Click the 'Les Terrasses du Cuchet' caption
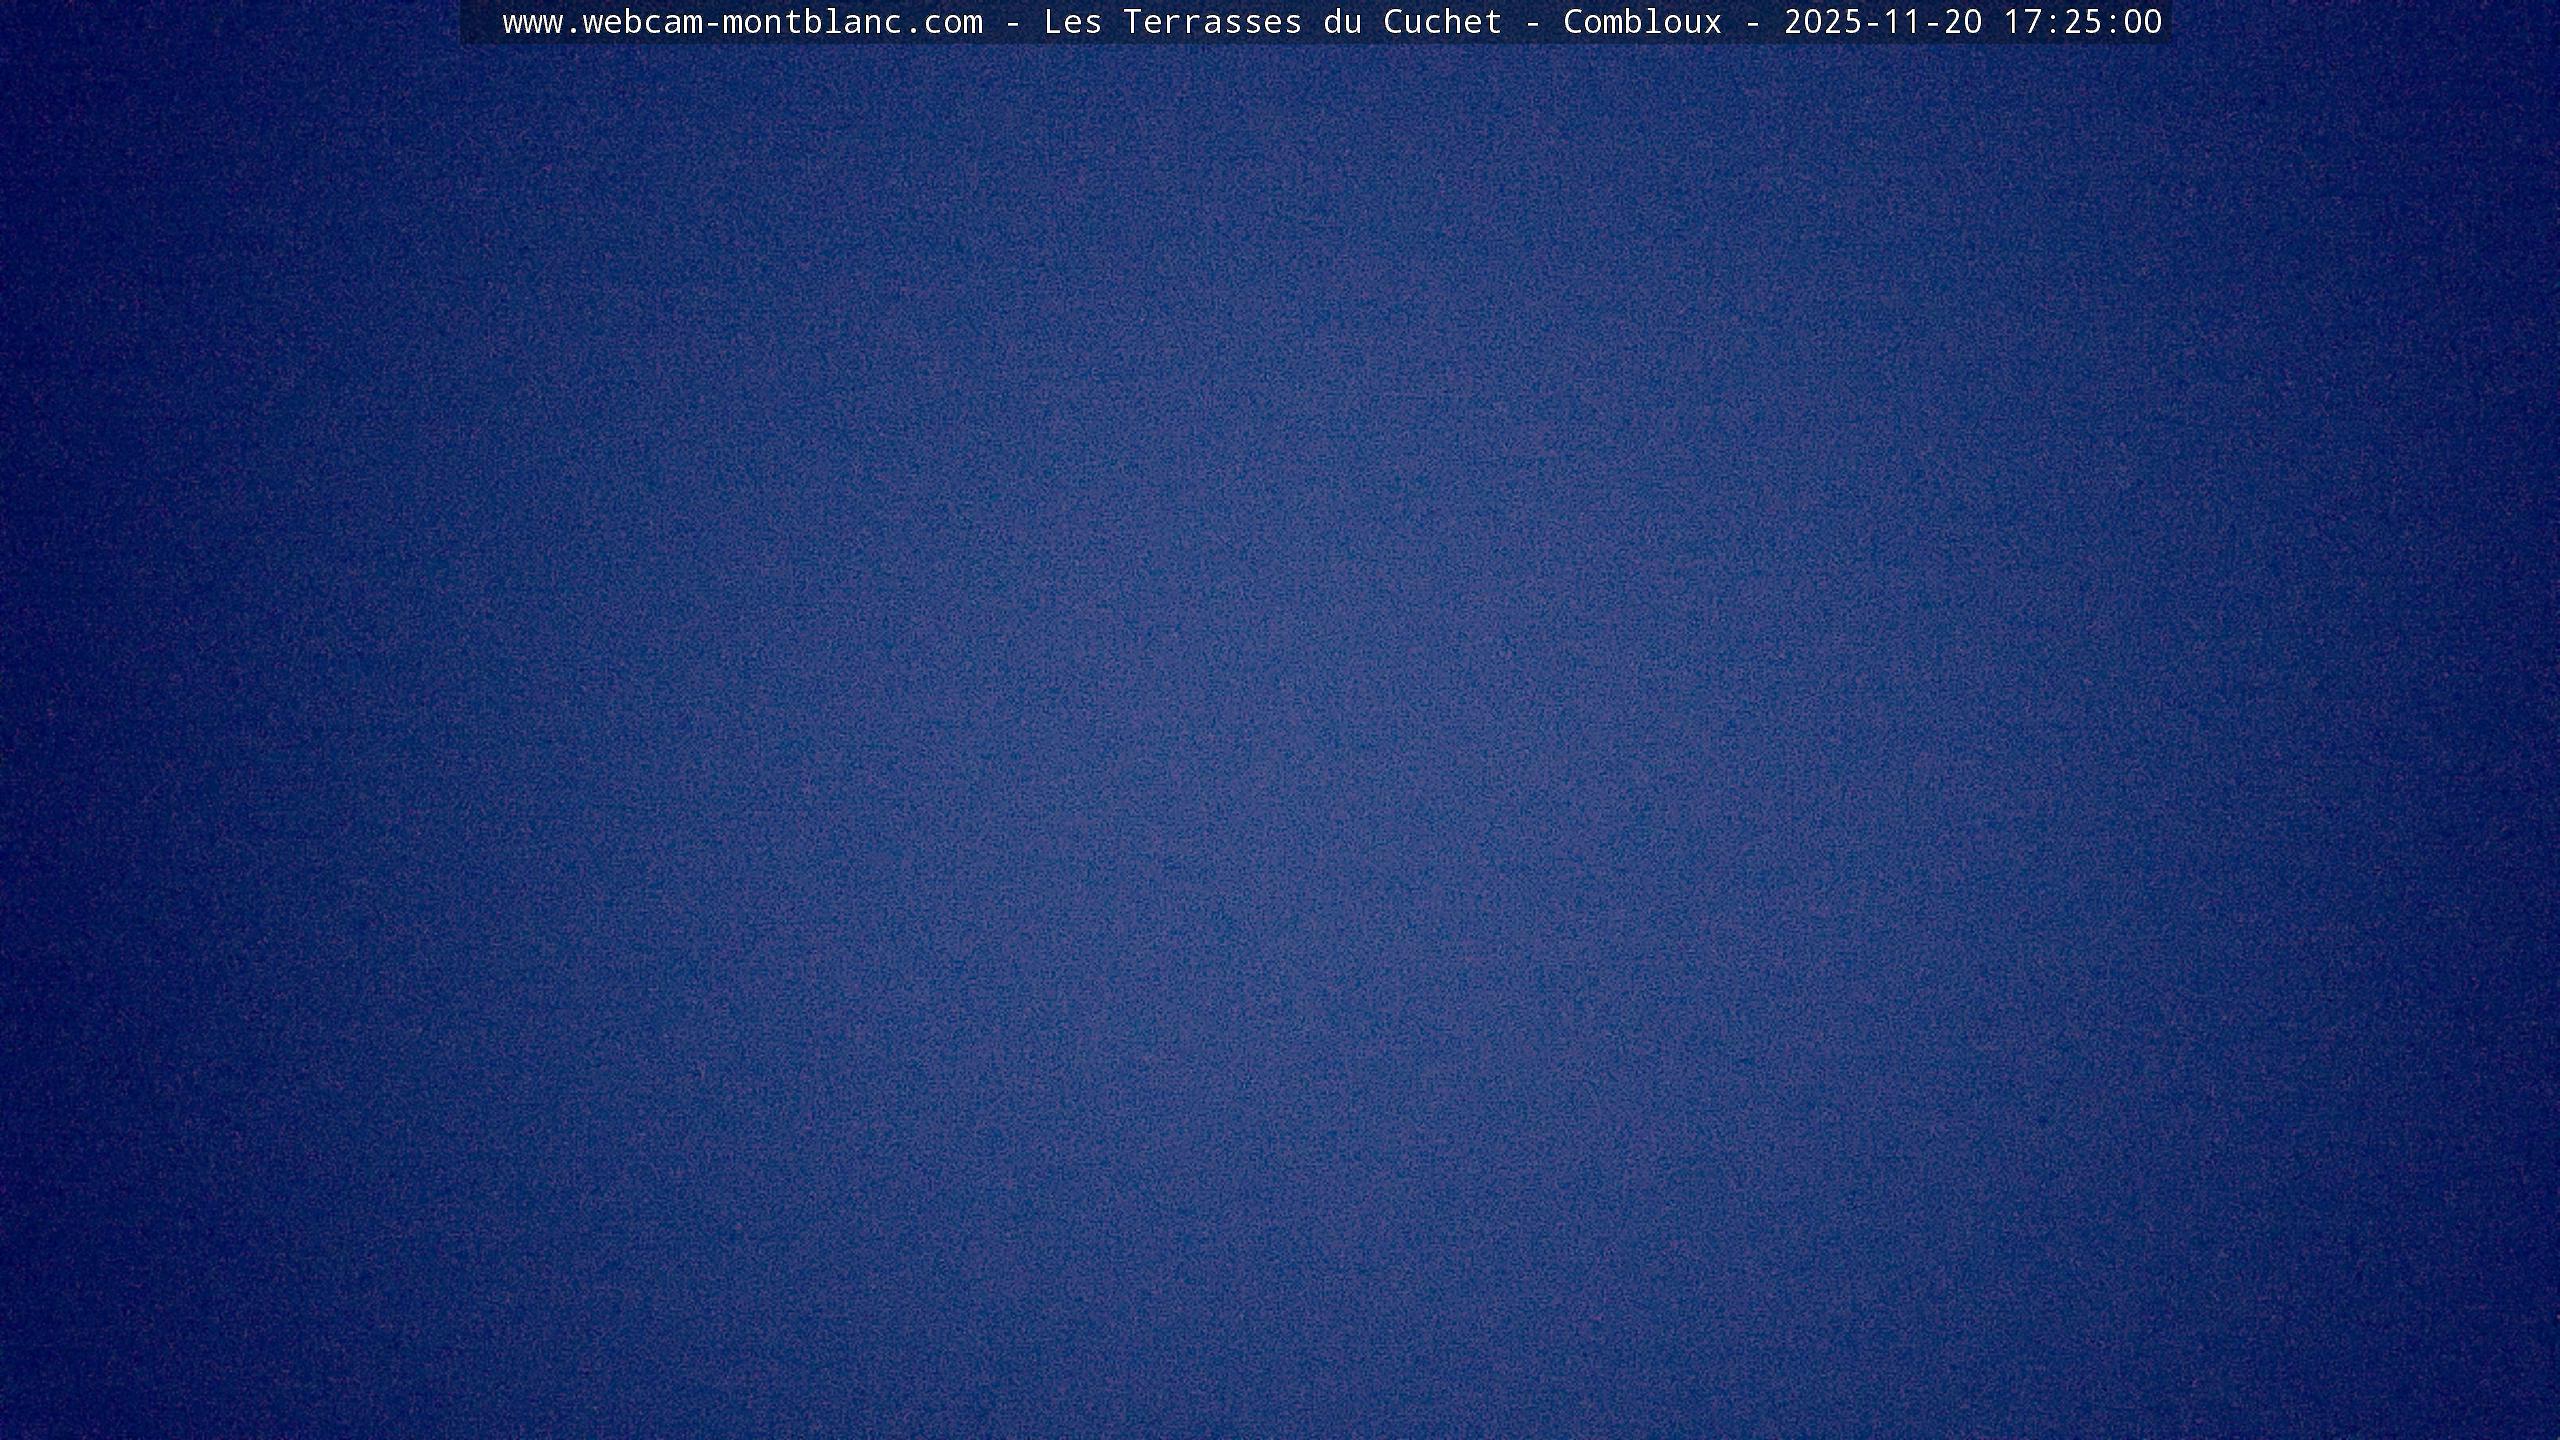Screen dimensions: 2560x1440 coord(1272,22)
